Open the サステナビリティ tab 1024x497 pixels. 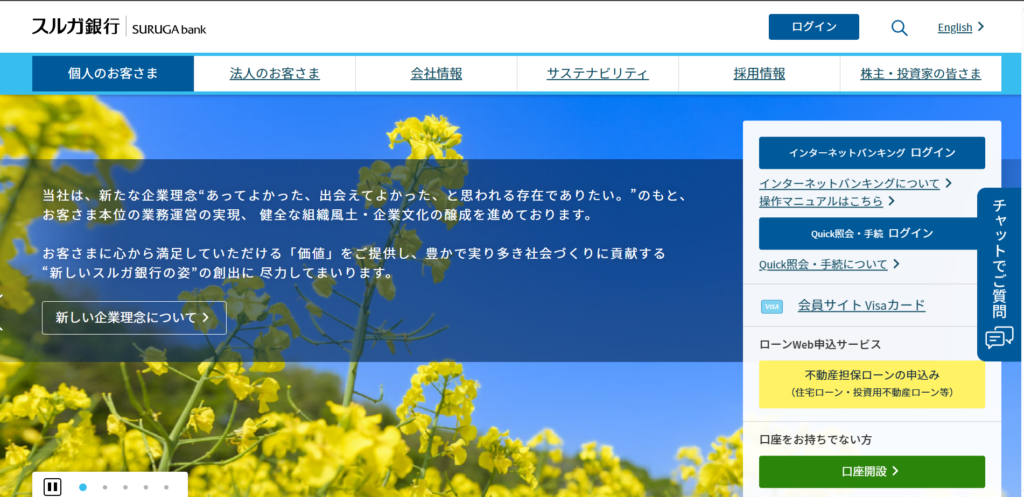pyautogui.click(x=598, y=74)
